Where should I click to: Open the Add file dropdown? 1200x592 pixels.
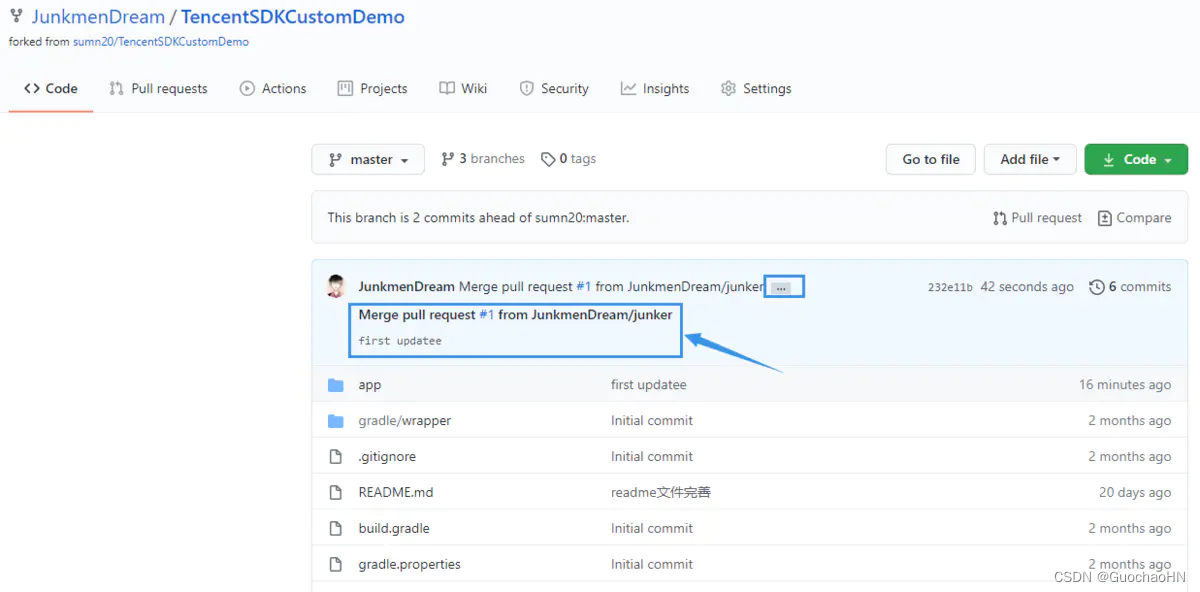[x=1030, y=159]
